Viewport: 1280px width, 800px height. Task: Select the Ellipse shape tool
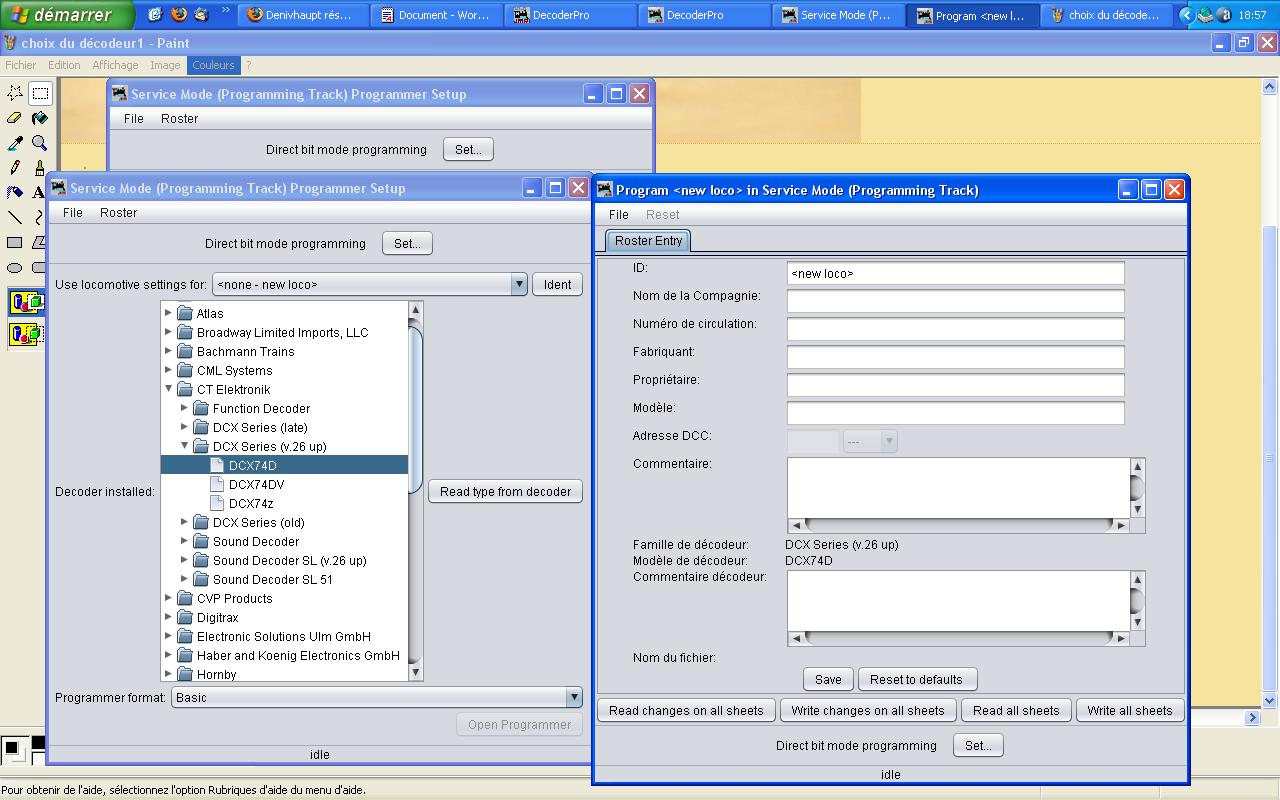15,267
